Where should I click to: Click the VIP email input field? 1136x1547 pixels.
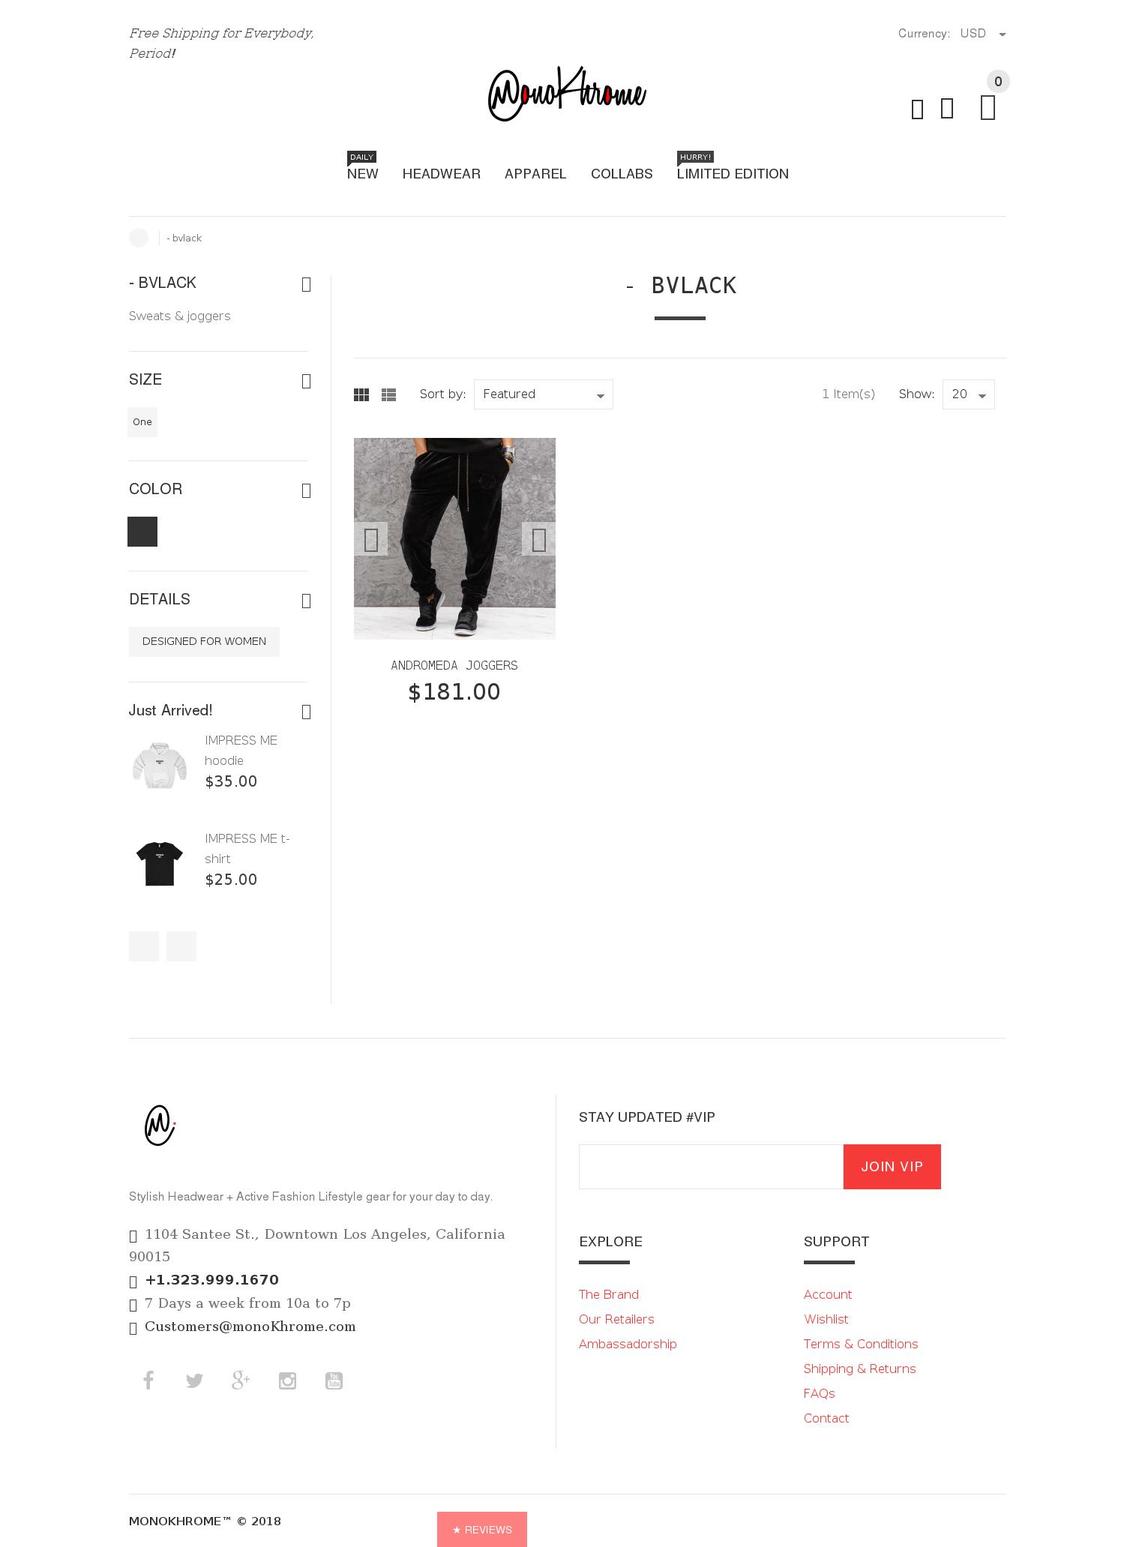tap(711, 1167)
